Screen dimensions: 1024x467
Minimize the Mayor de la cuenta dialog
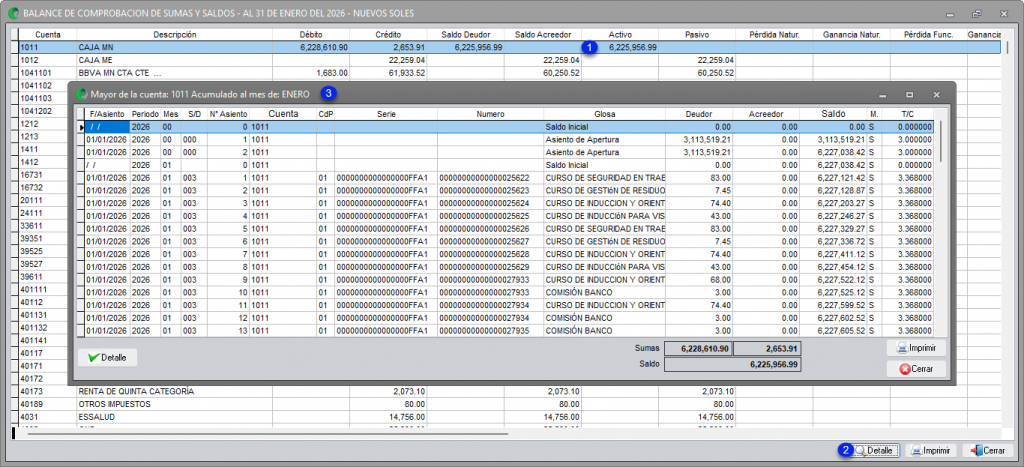882,95
